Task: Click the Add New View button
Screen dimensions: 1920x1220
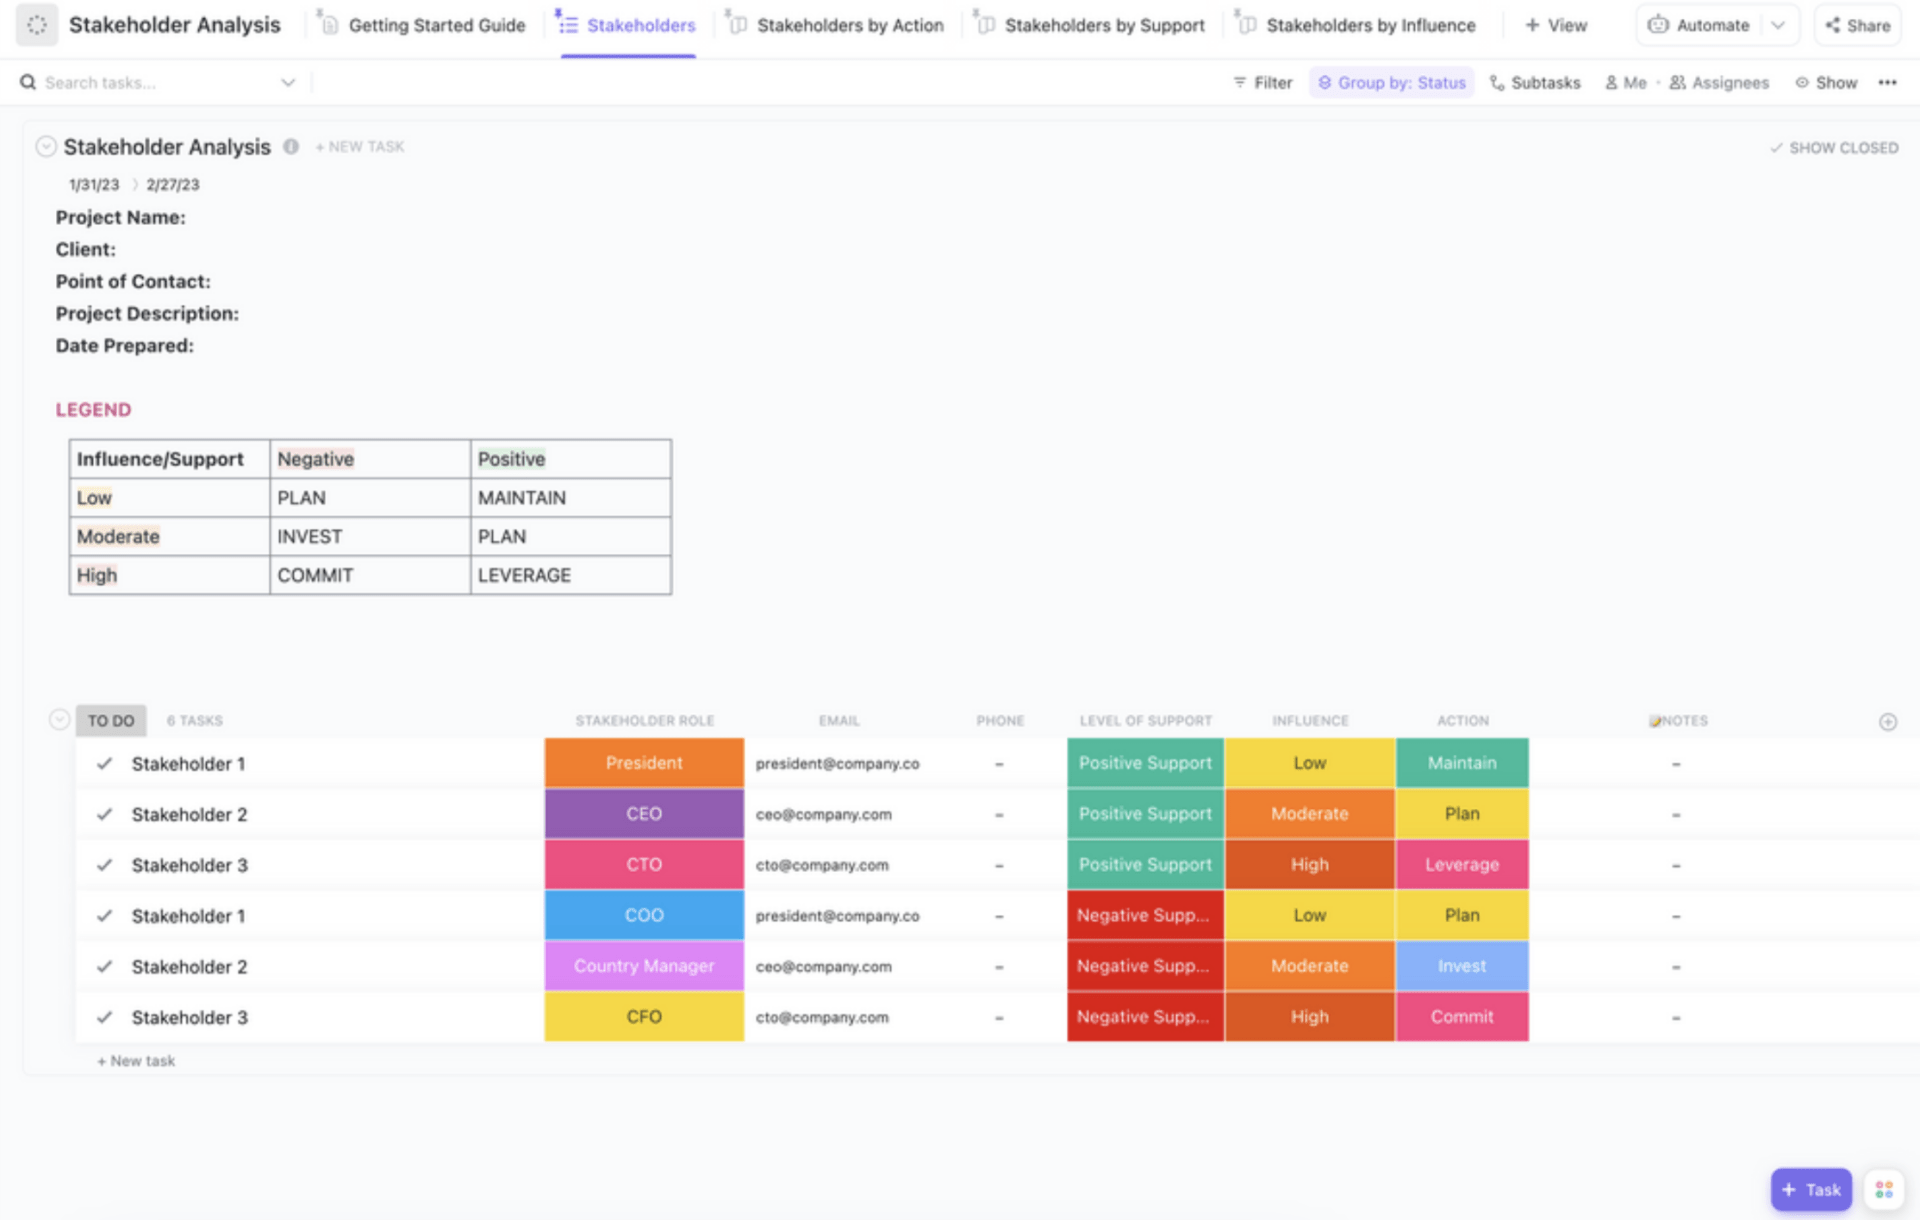Action: point(1558,27)
